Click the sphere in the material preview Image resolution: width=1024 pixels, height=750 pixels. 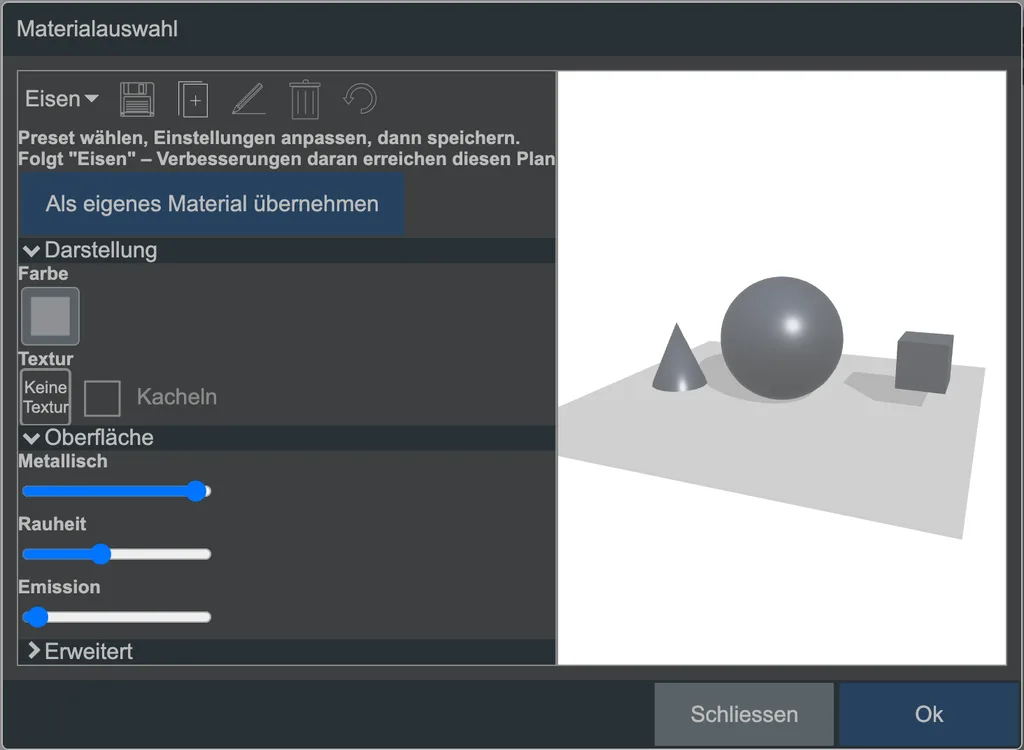782,338
